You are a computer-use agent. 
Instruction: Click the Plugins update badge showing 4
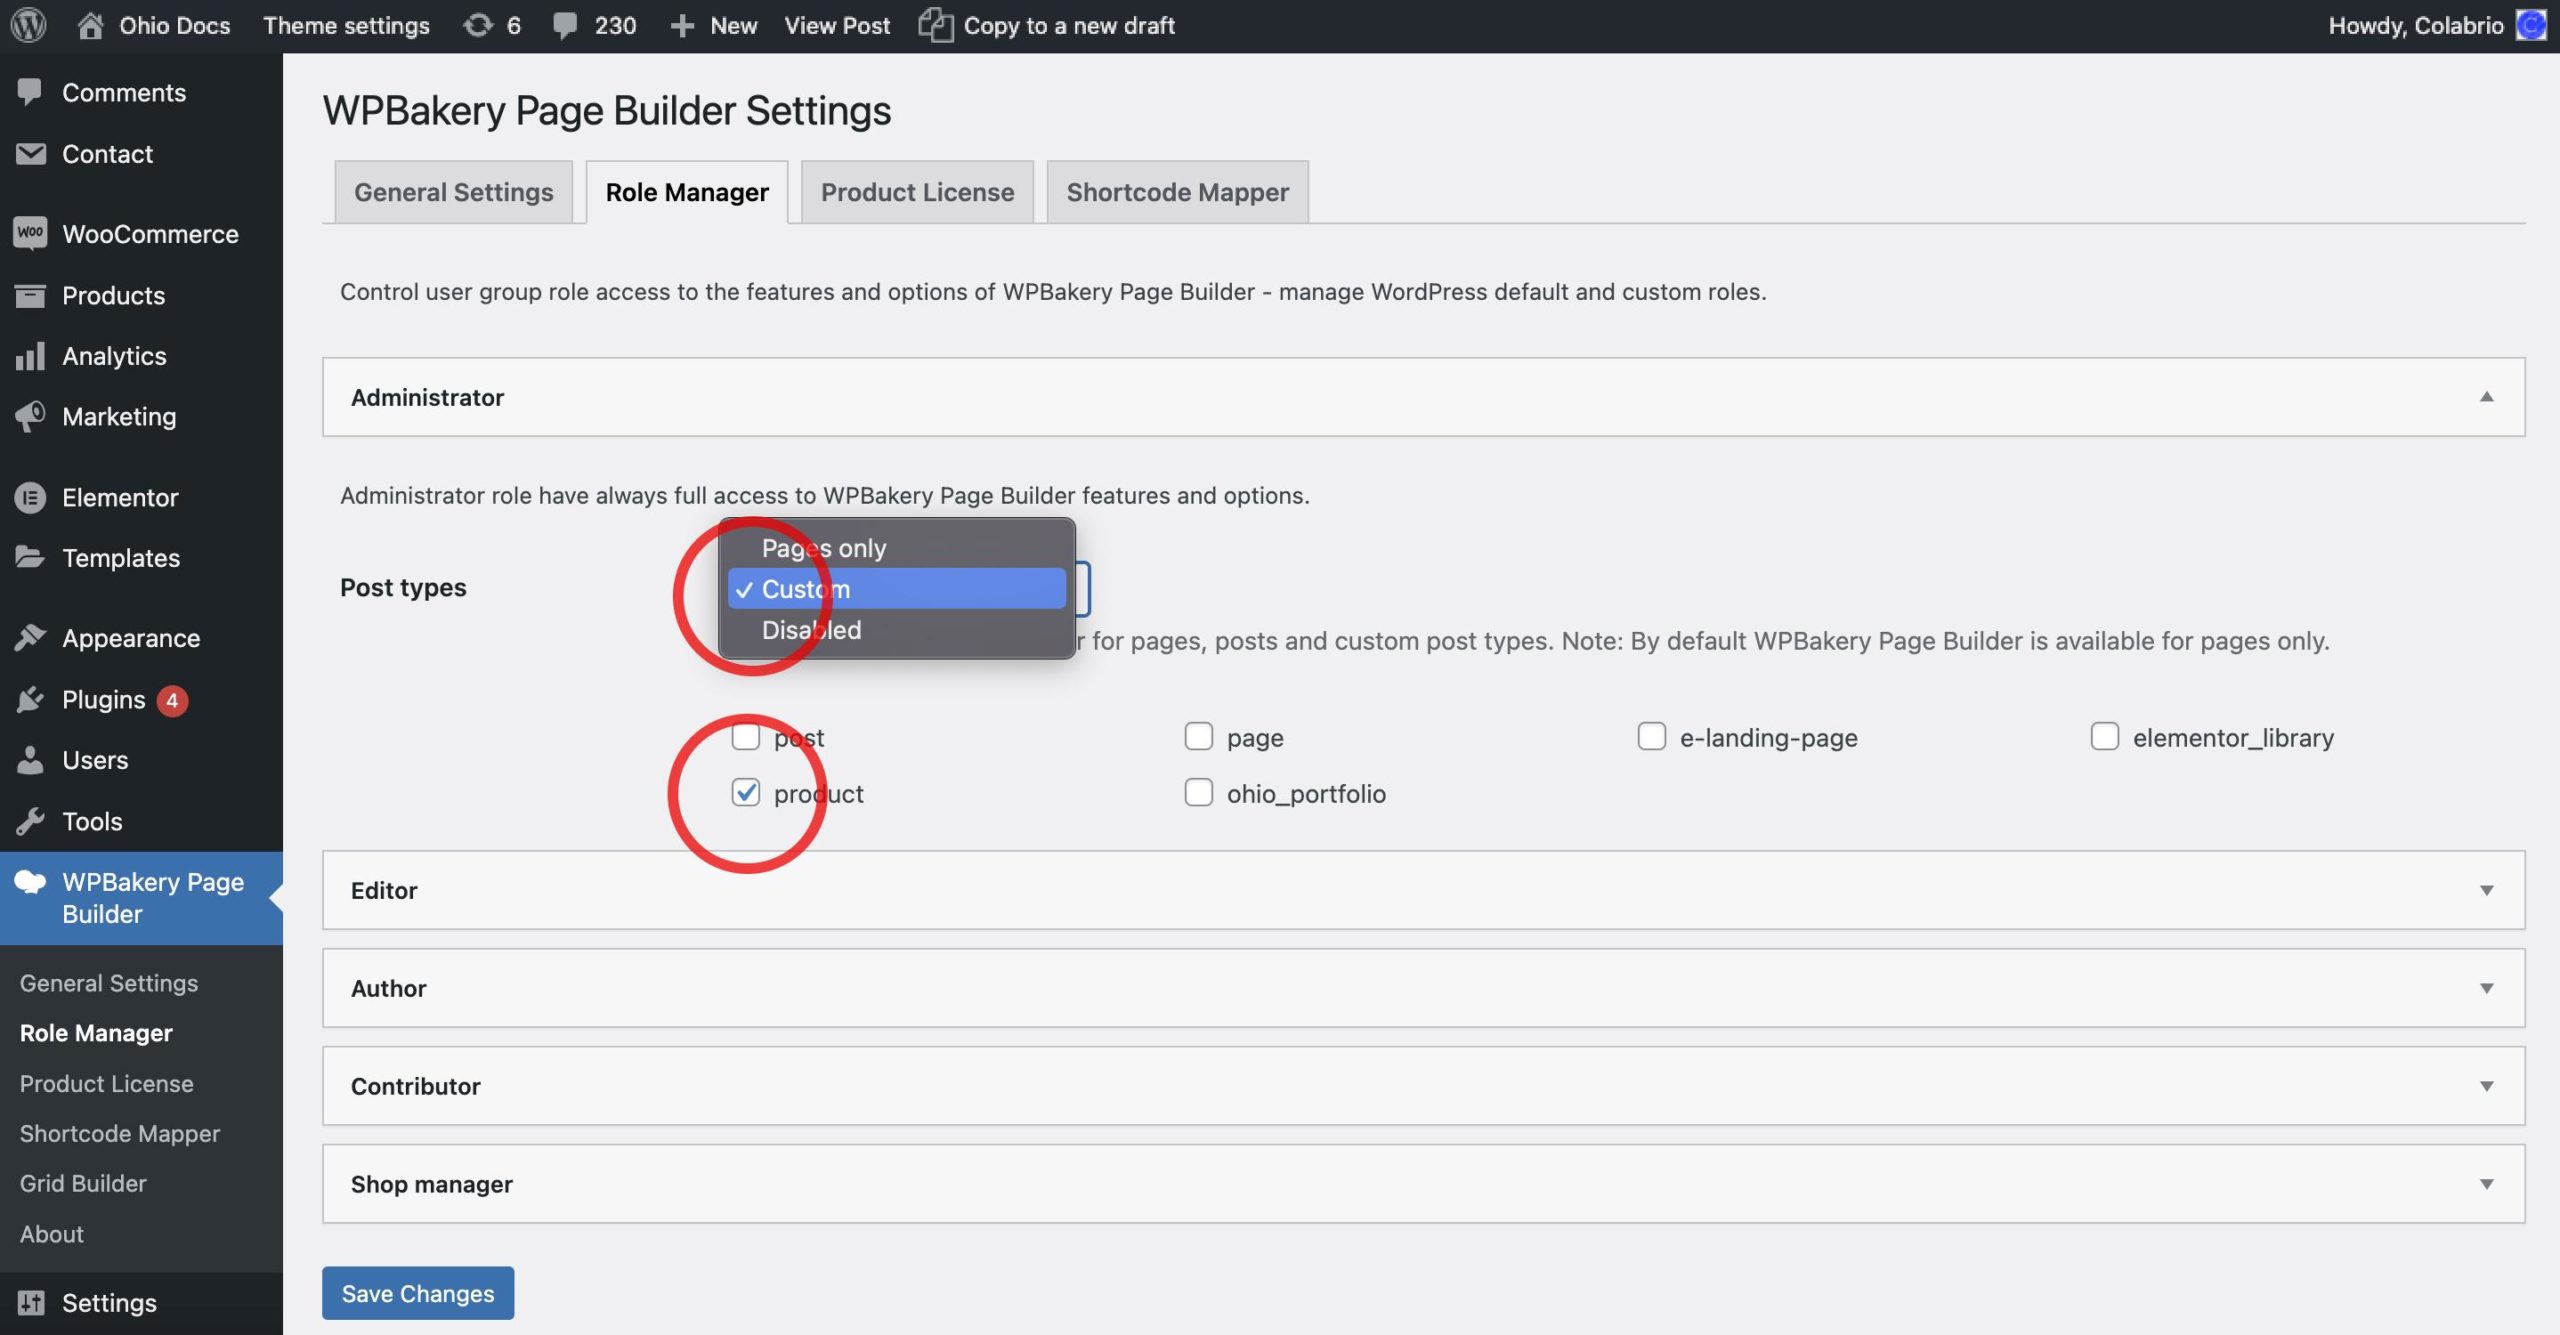point(172,700)
